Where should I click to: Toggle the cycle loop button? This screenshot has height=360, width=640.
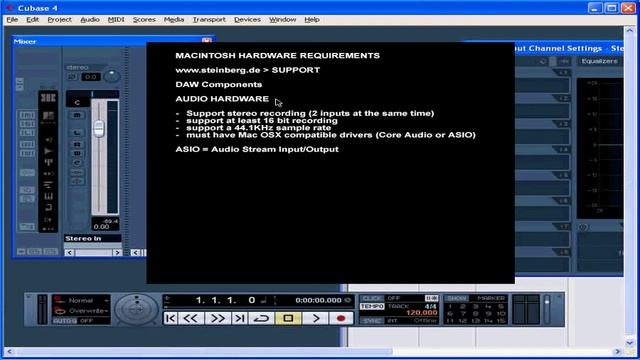tap(261, 318)
